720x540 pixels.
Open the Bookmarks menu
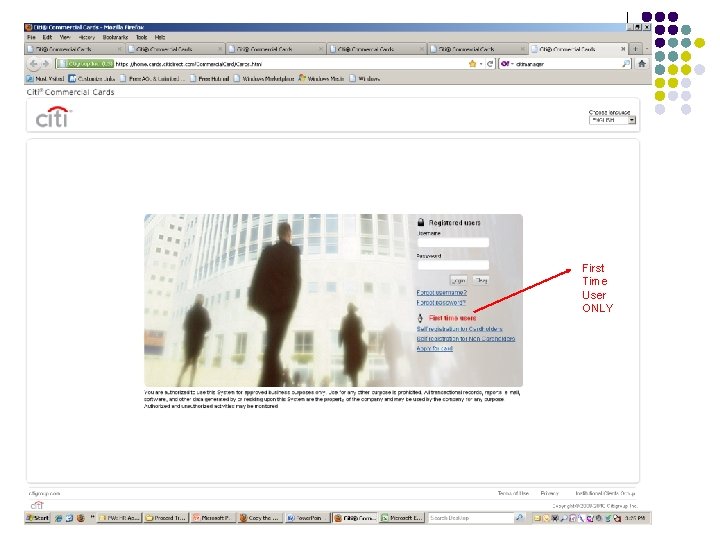115,37
